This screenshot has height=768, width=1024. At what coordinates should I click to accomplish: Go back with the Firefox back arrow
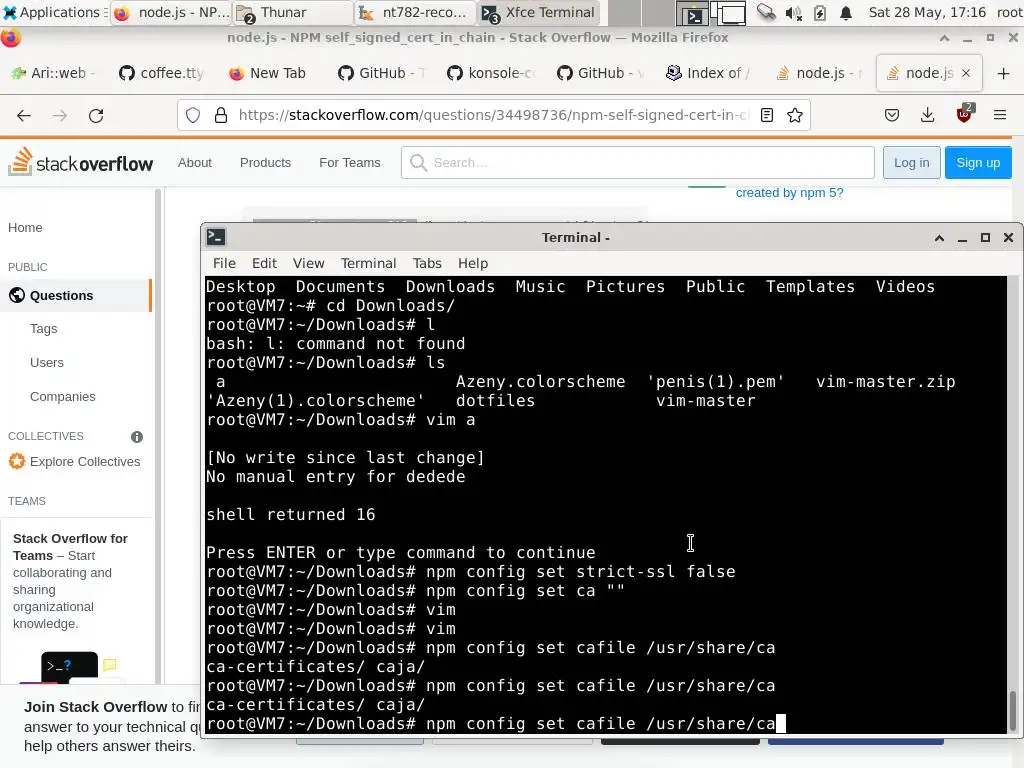tap(24, 116)
